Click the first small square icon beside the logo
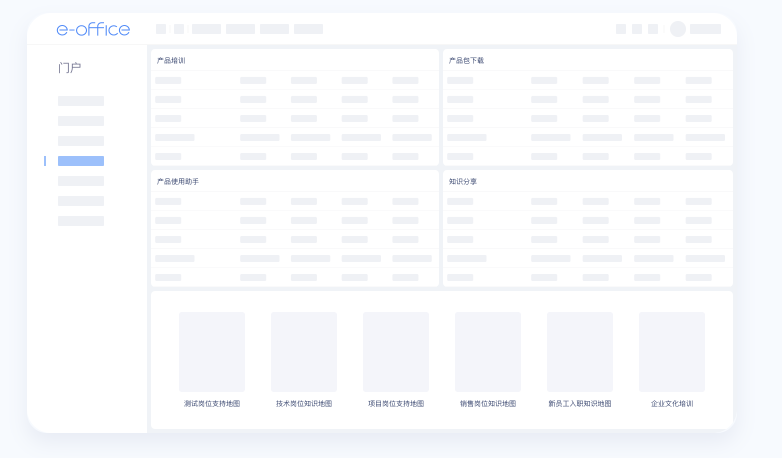The image size is (782, 458). 161,29
